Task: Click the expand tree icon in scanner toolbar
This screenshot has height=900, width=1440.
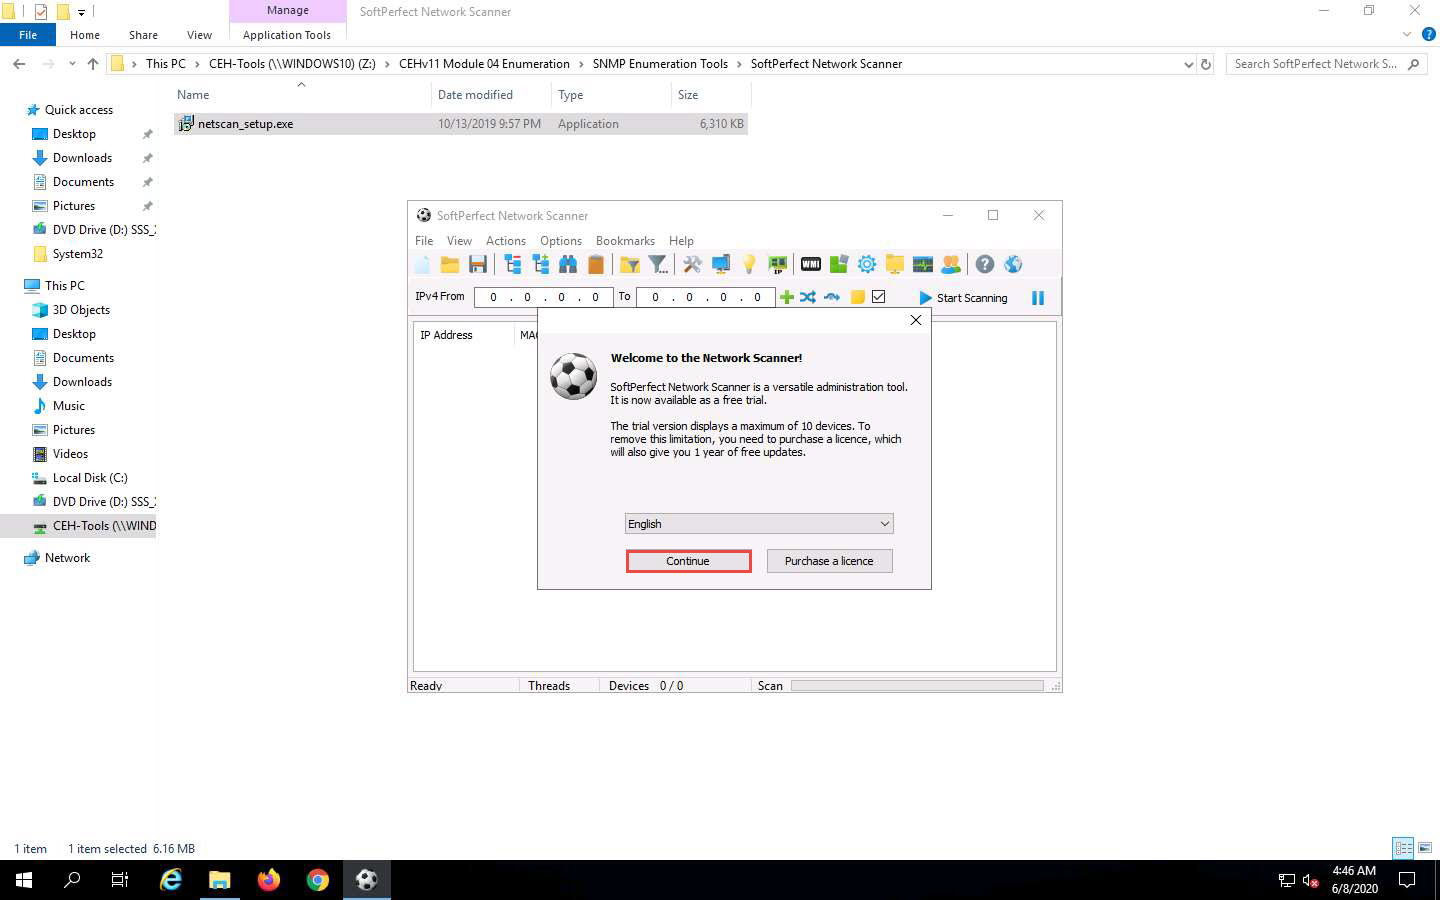Action: point(541,264)
